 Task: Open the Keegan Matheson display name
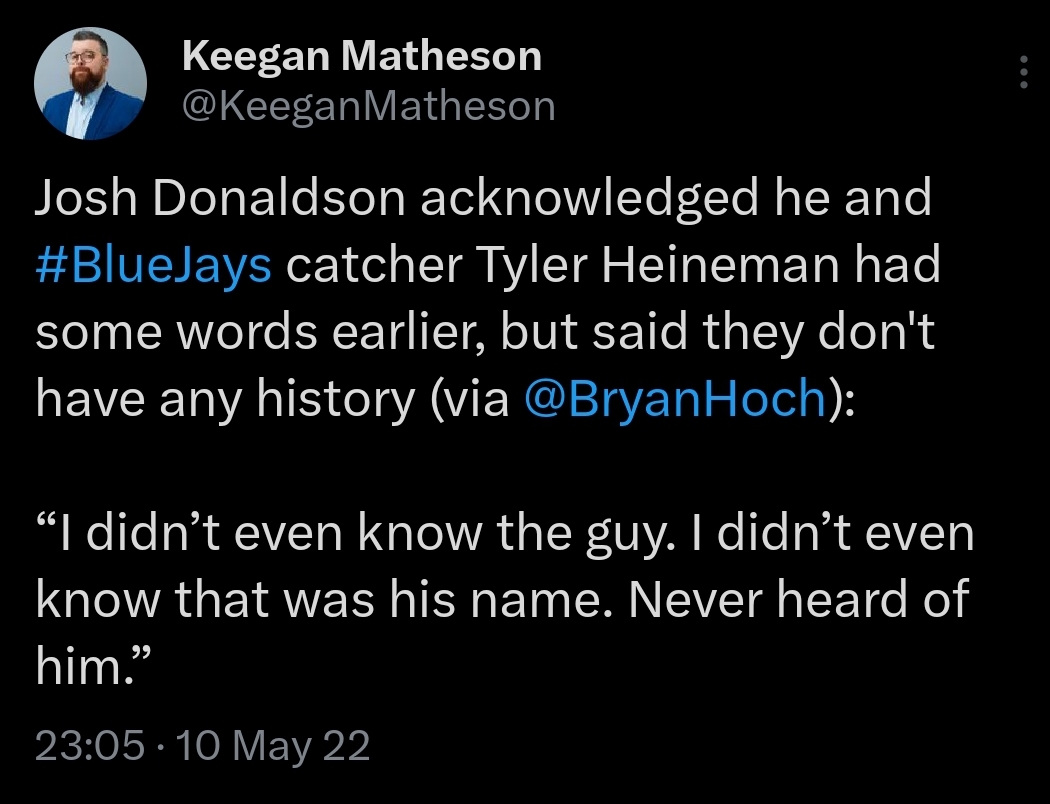click(x=362, y=56)
